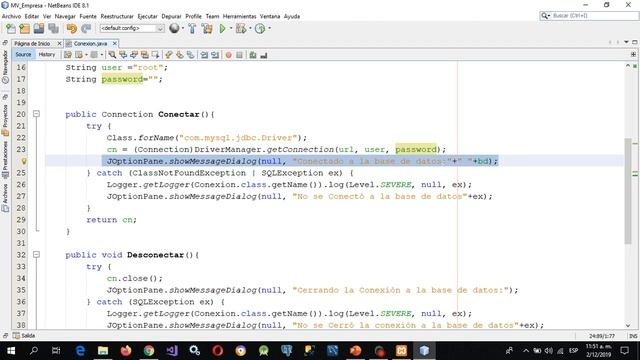Click the Debug Project icon
The height and width of the screenshot is (360, 640).
click(x=241, y=29)
